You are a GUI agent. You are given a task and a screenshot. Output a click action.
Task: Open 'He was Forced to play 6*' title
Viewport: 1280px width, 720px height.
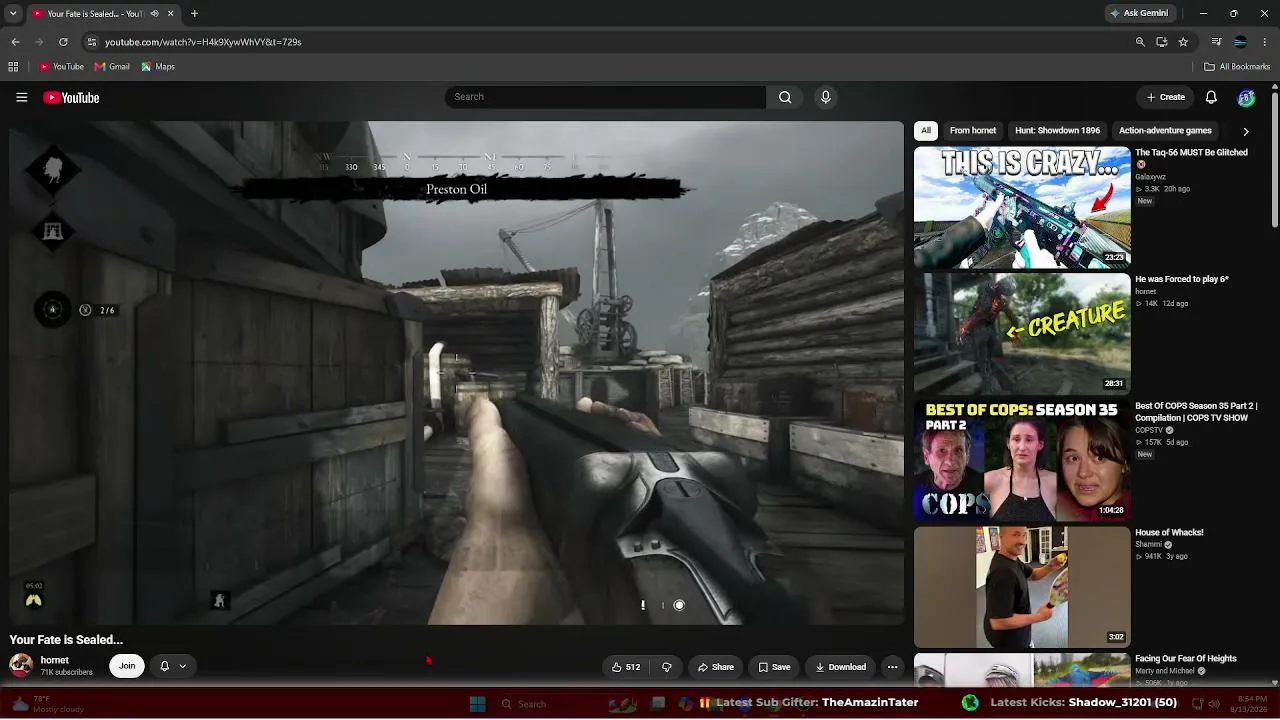pyautogui.click(x=1181, y=279)
